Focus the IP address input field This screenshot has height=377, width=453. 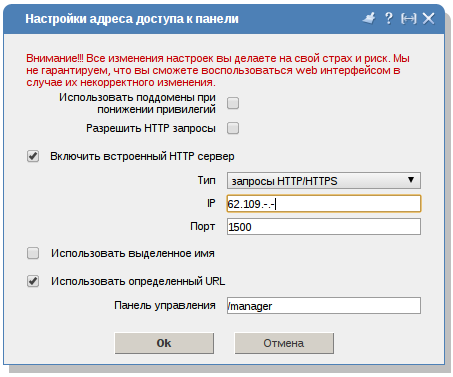click(324, 204)
